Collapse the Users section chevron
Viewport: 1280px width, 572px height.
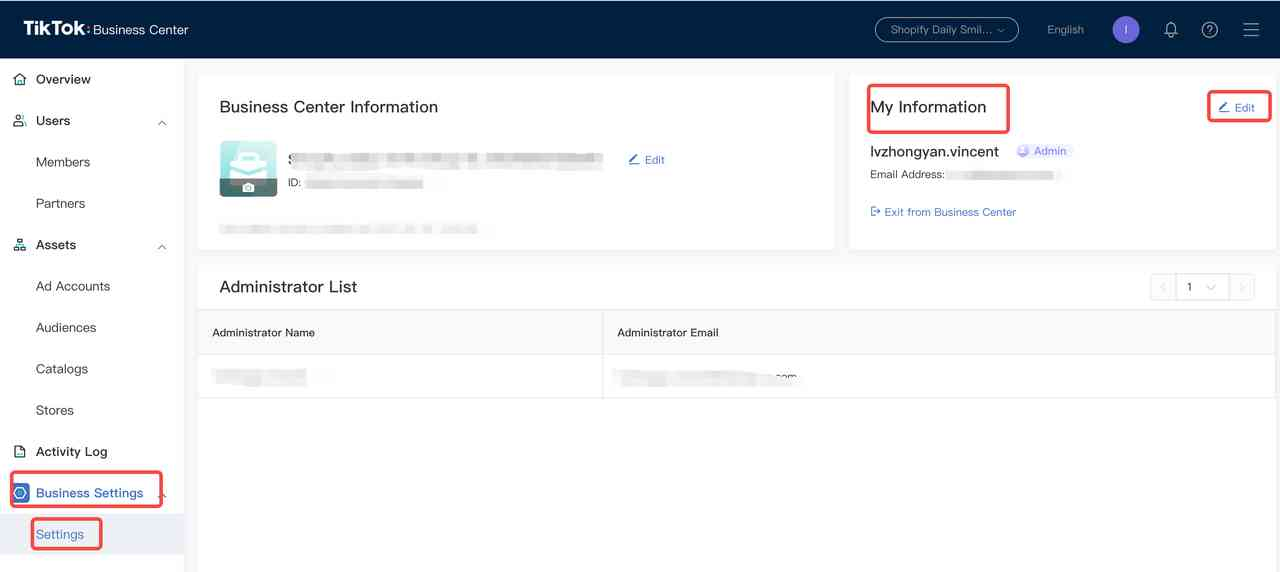[x=162, y=122]
